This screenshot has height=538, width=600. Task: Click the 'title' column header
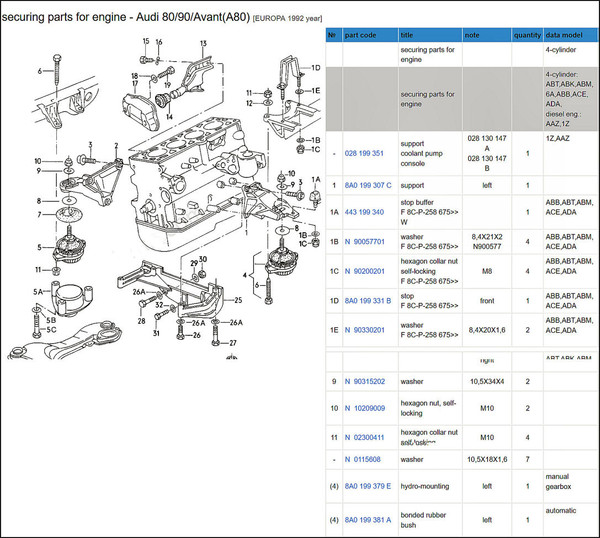pos(410,34)
